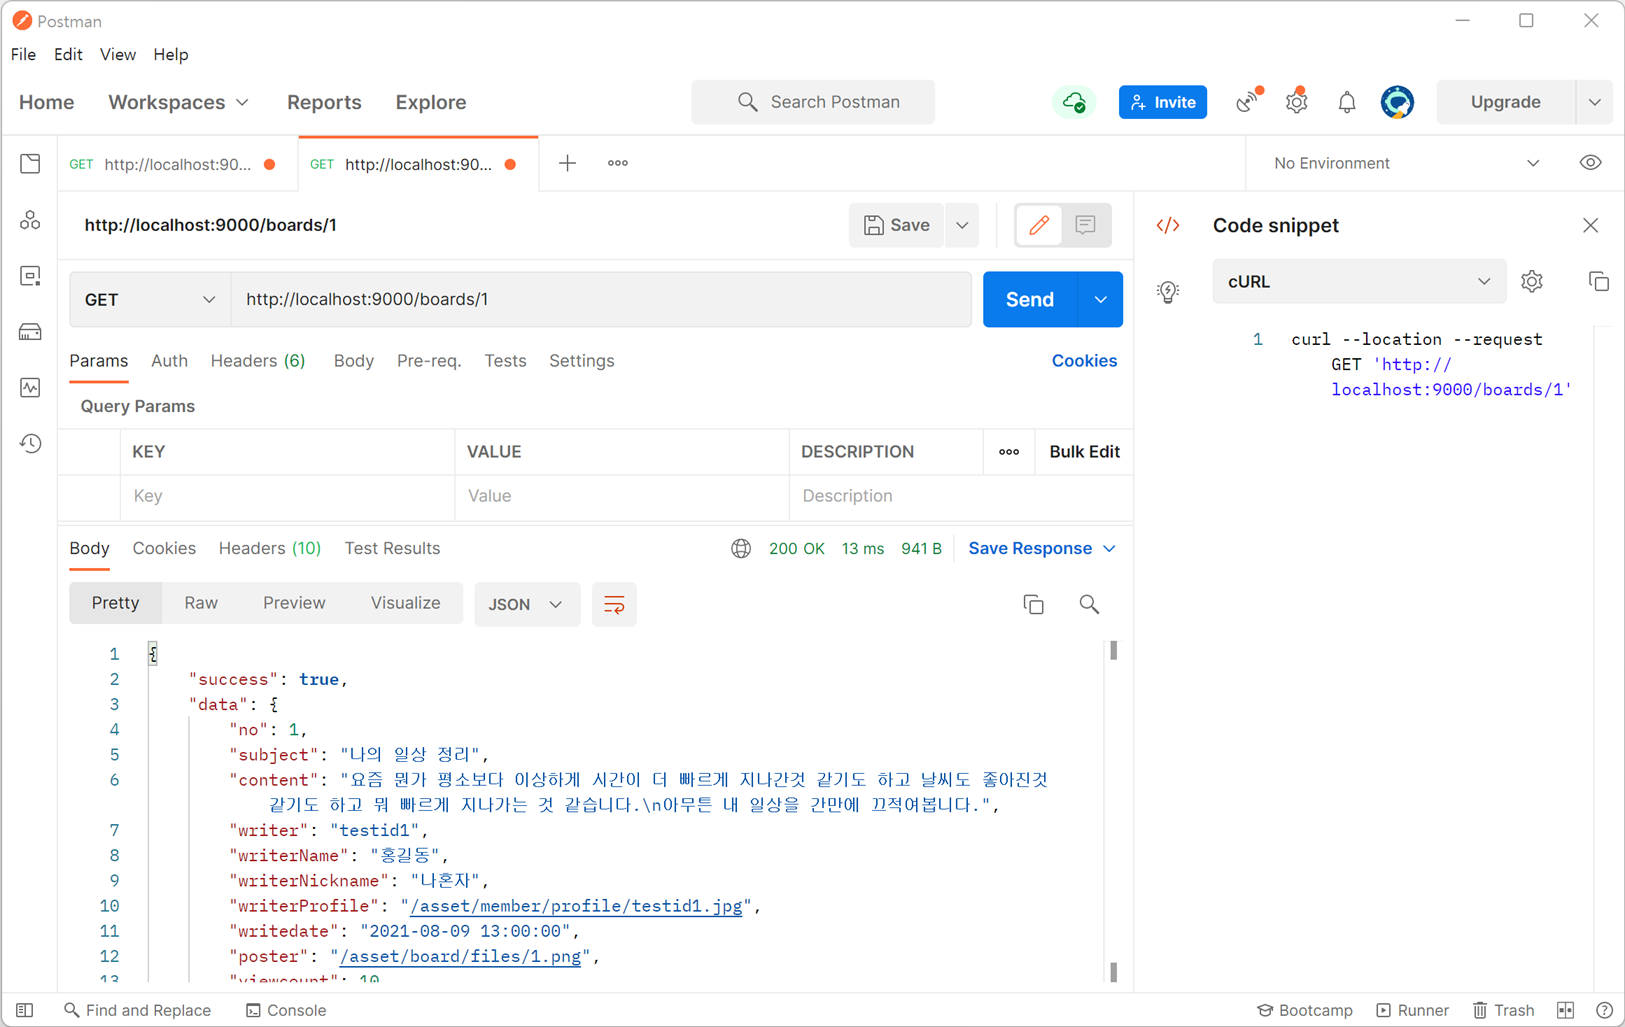Click the Save button
The image size is (1625, 1027).
point(897,225)
